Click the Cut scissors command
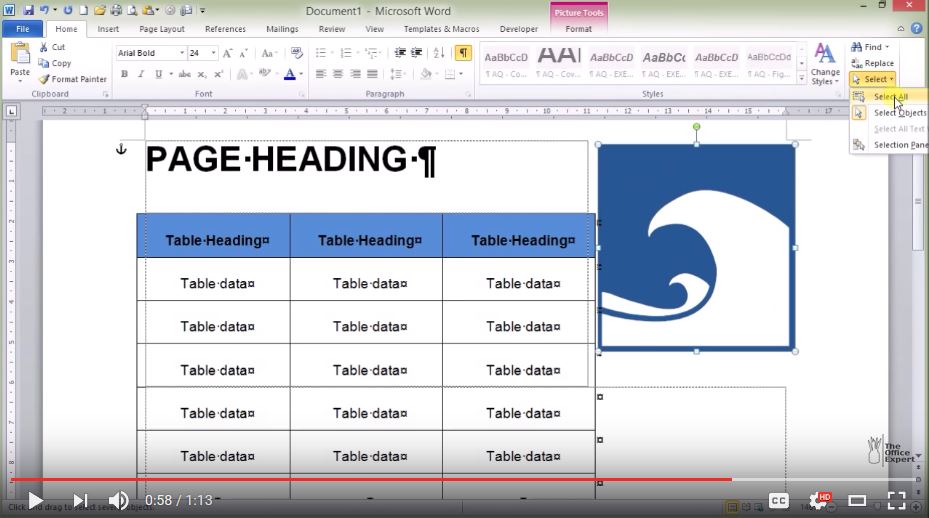Viewport: 929px width, 518px height. tap(52, 47)
